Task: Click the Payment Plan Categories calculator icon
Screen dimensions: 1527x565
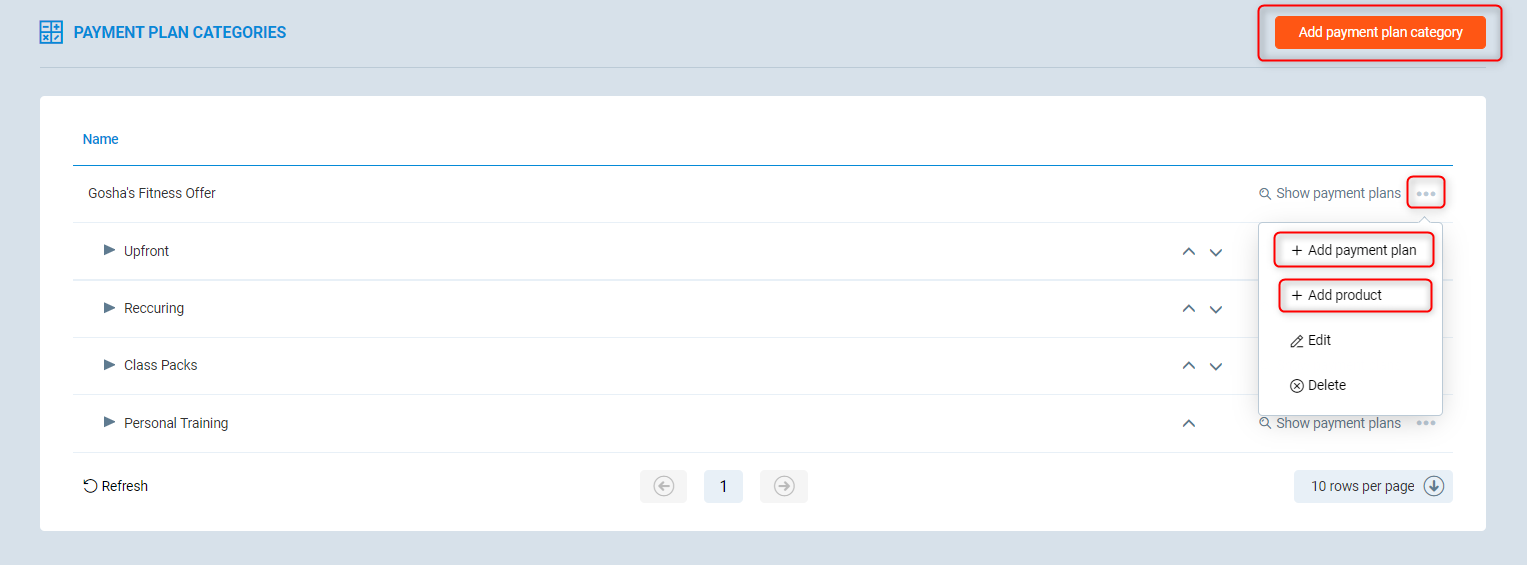Action: point(51,32)
